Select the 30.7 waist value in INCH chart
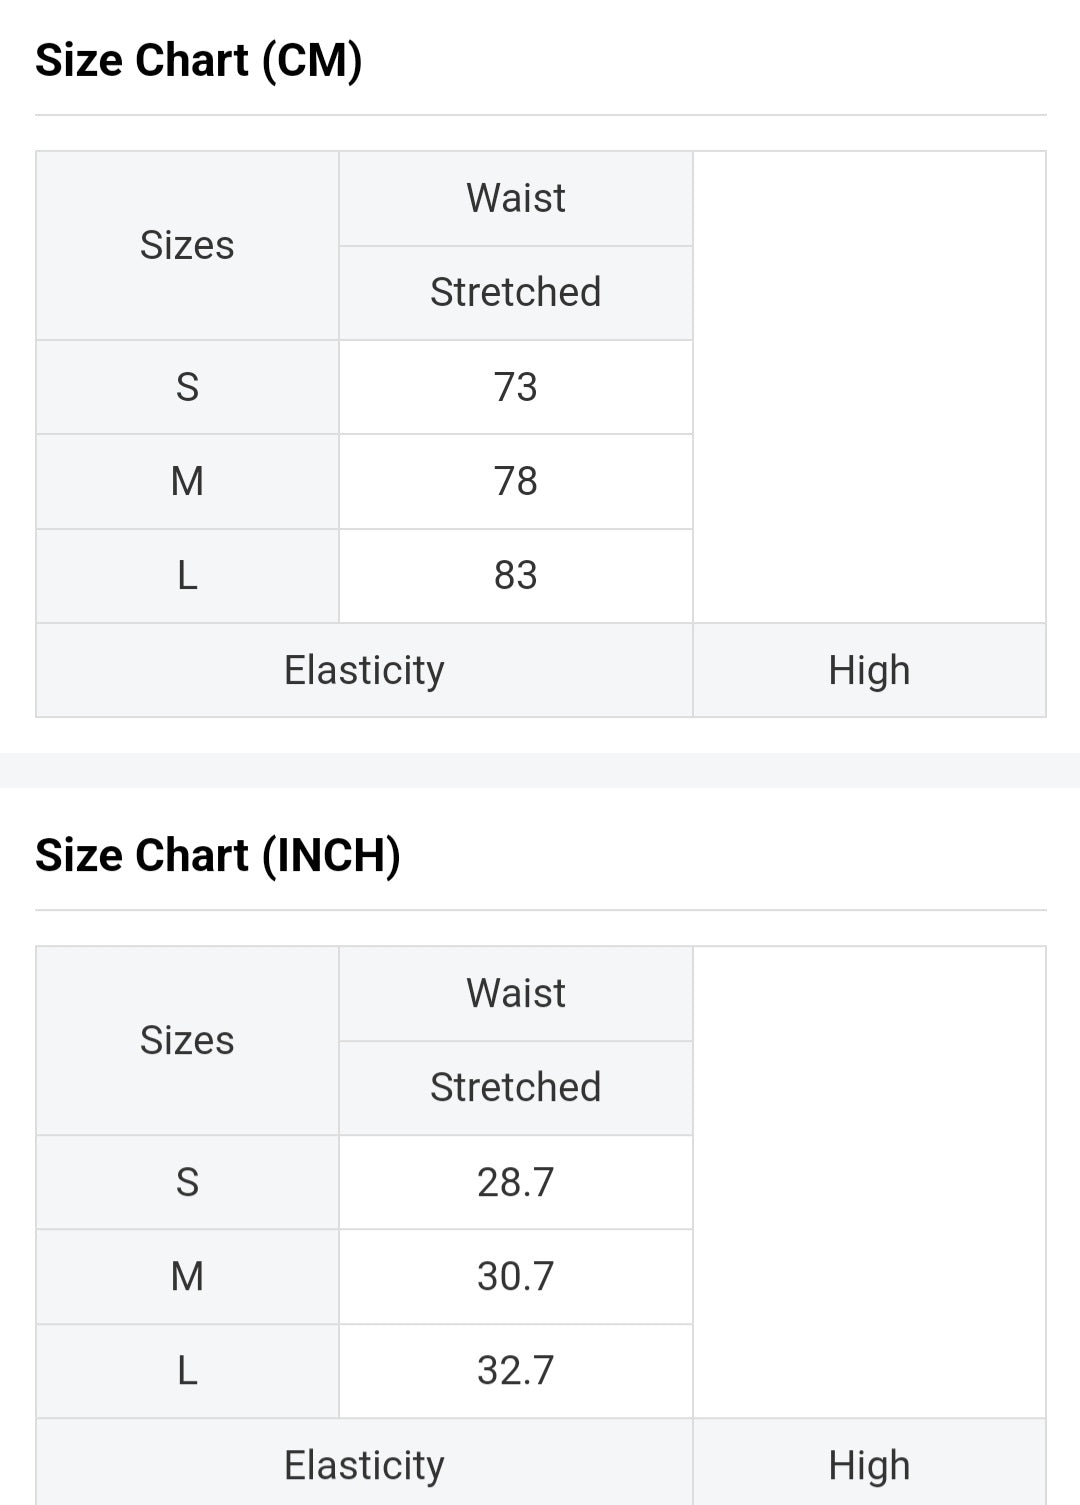The image size is (1080, 1505). (515, 1276)
